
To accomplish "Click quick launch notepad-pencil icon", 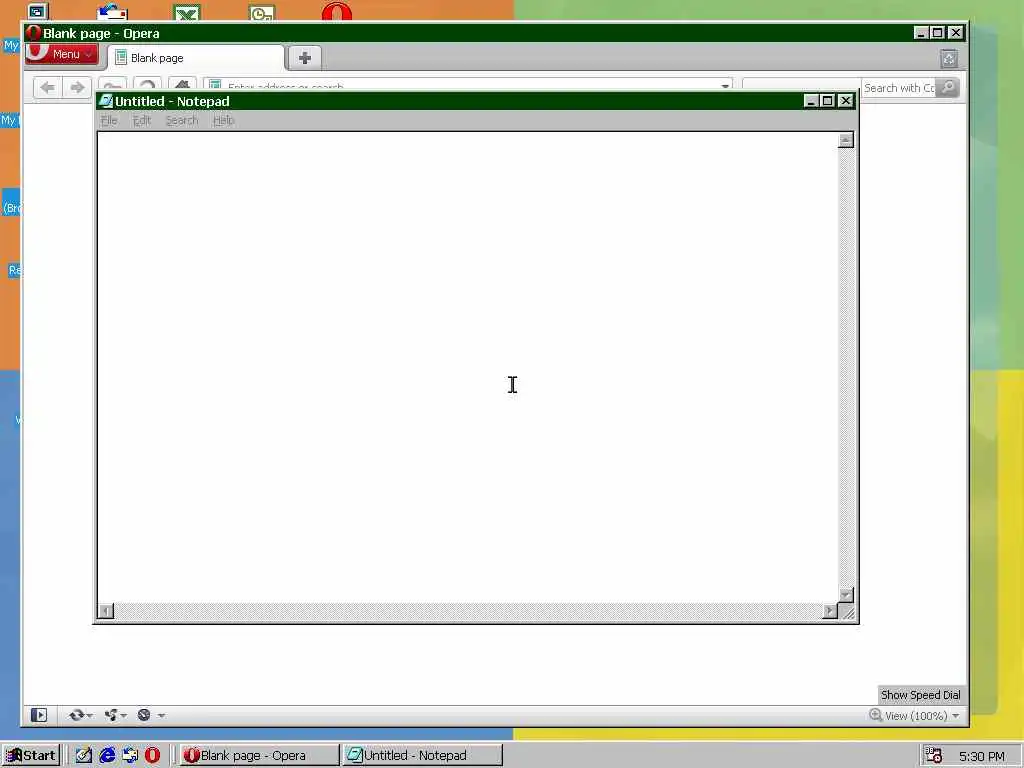I will (84, 756).
